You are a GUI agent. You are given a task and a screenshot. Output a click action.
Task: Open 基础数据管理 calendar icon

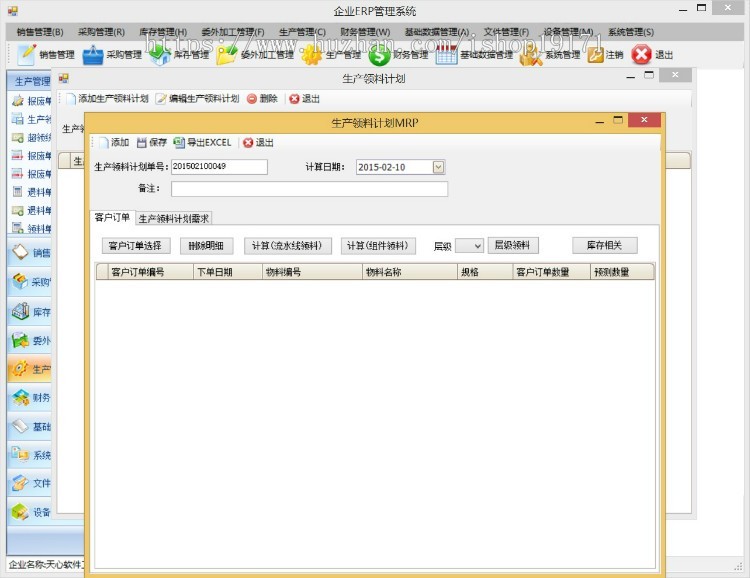tap(446, 55)
